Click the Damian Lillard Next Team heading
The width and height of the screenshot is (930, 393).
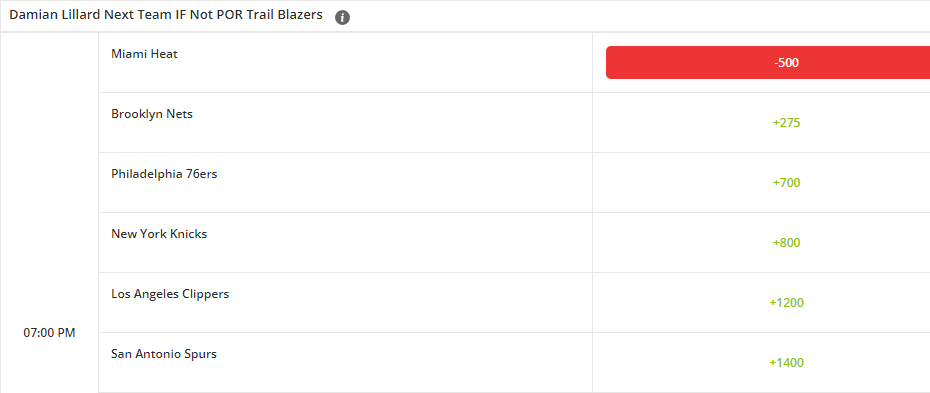click(166, 15)
